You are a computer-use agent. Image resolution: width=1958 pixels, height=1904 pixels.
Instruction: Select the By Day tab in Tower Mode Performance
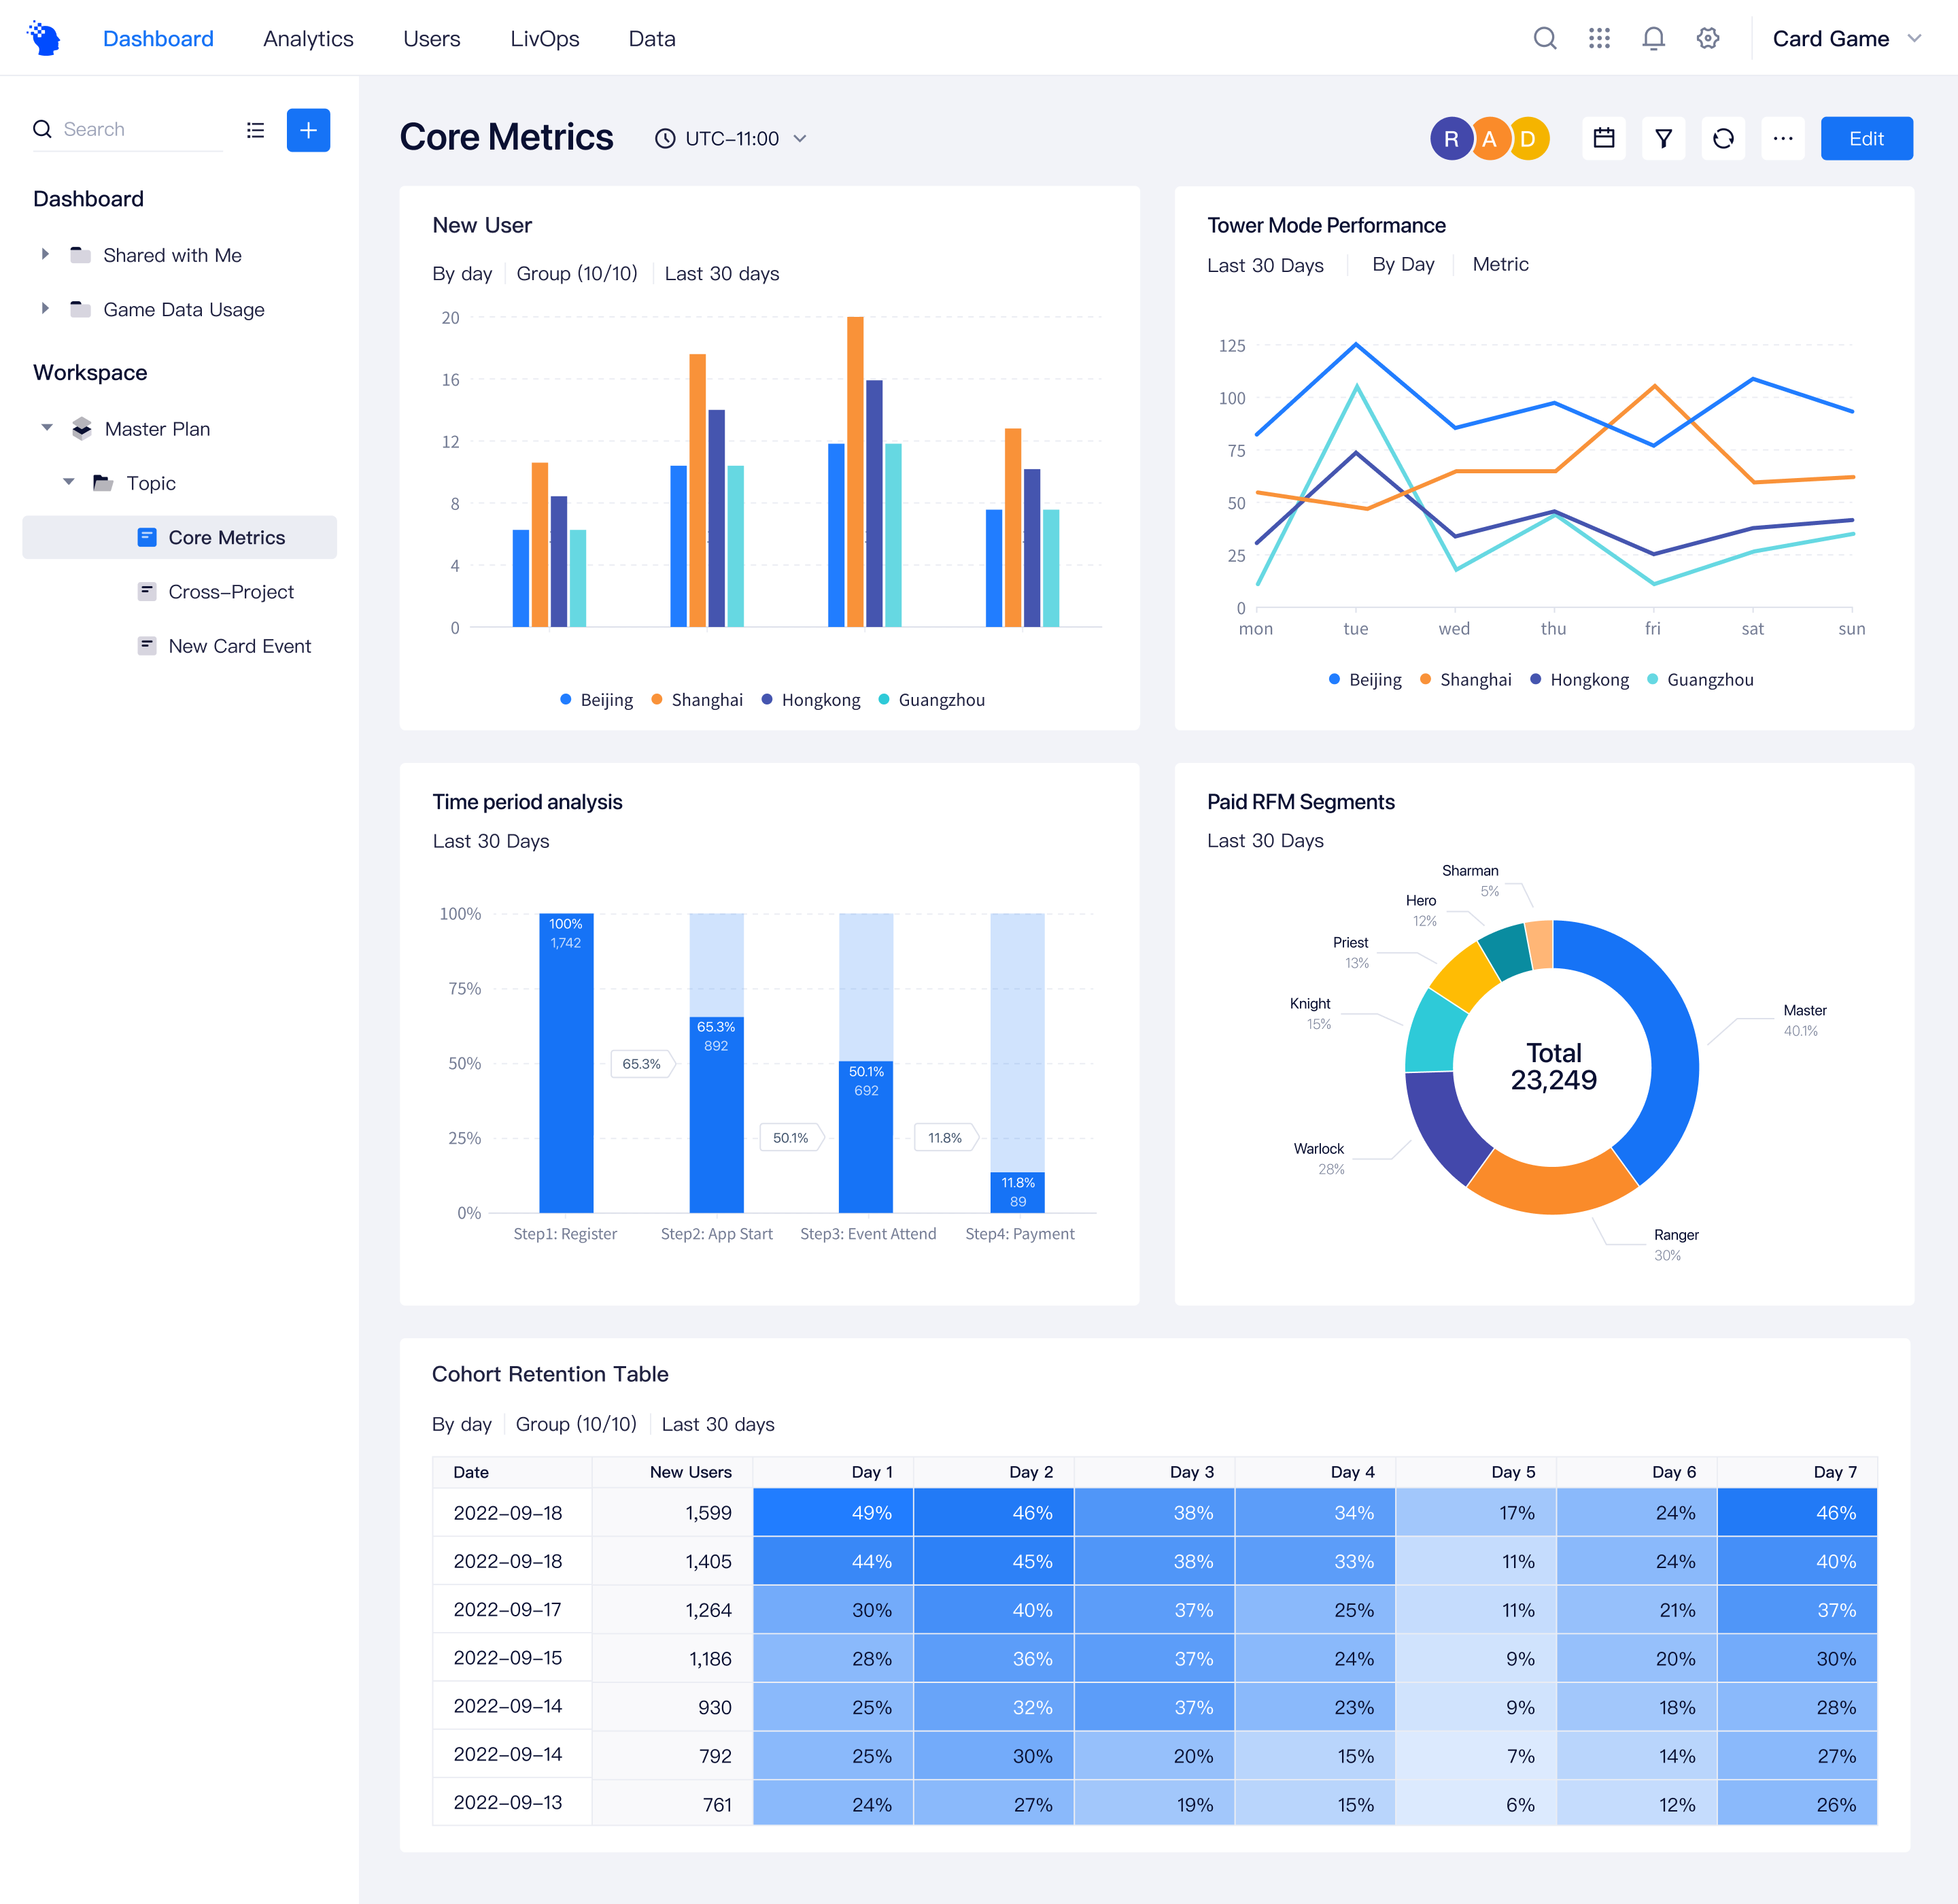tap(1403, 264)
